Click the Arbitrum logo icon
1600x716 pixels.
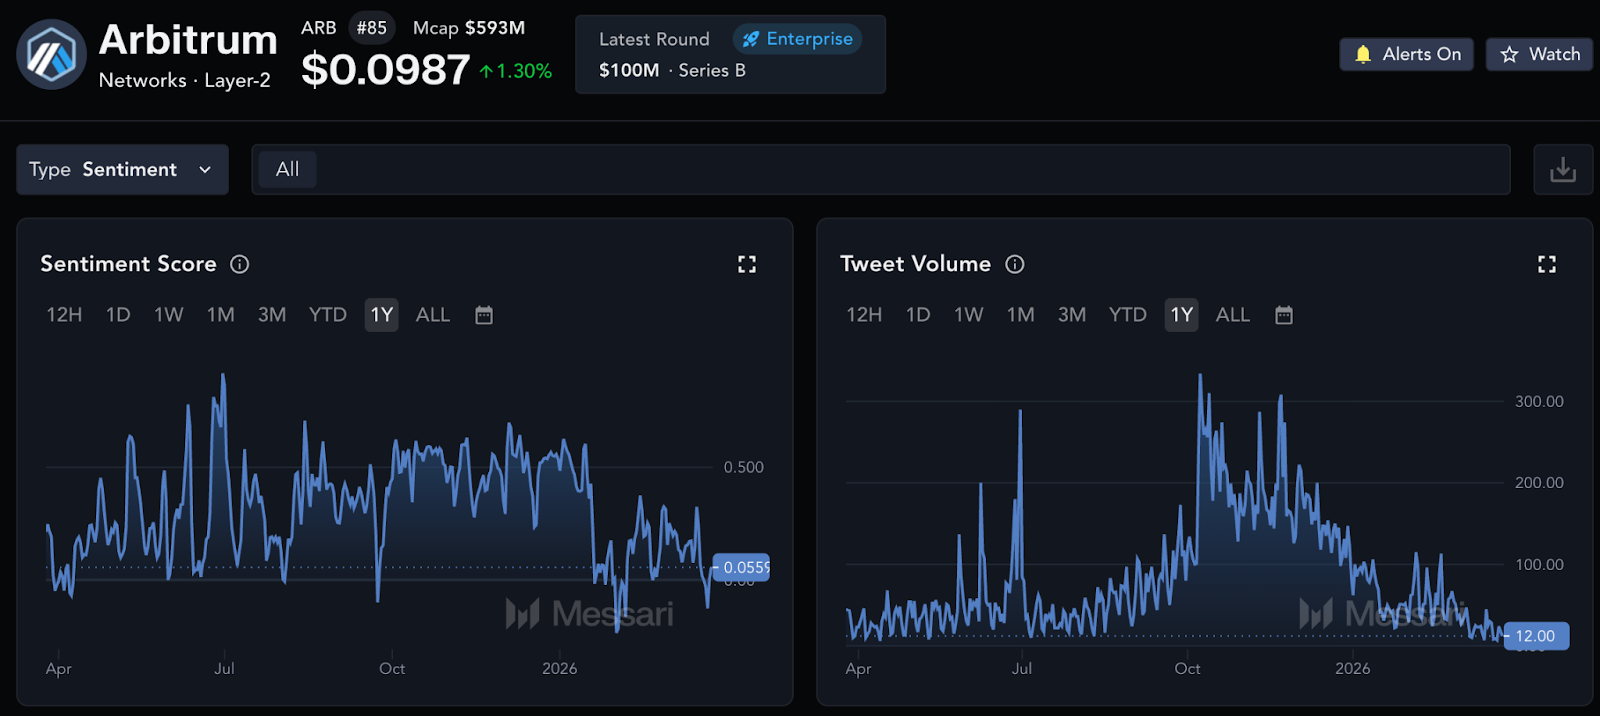tap(51, 54)
